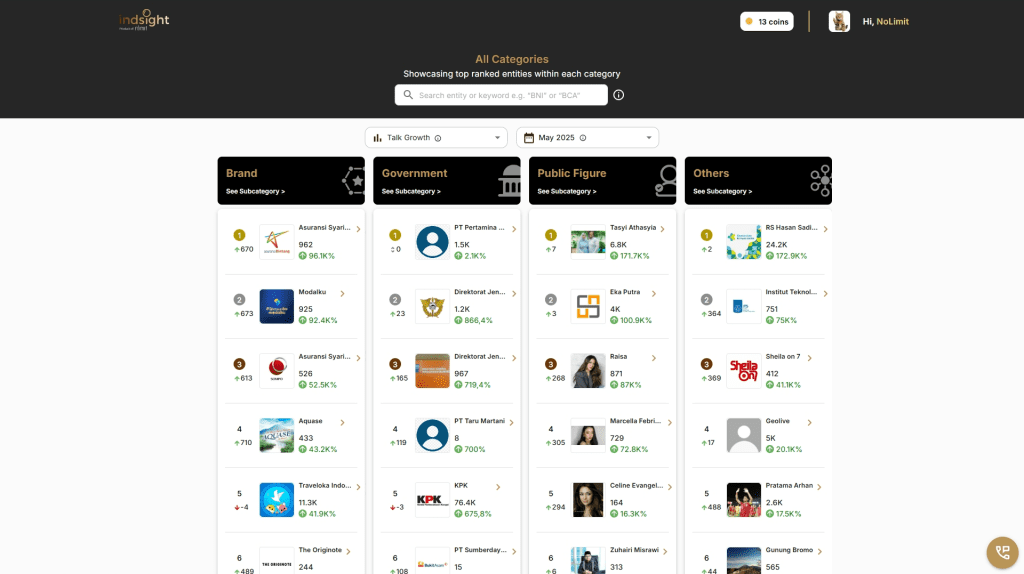
Task: Open See Subcategory under Brand
Action: pos(255,191)
